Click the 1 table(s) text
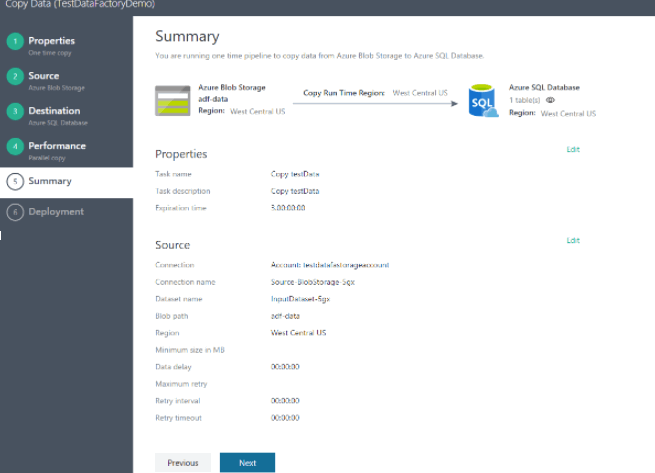The width and height of the screenshot is (655, 473). [525, 100]
